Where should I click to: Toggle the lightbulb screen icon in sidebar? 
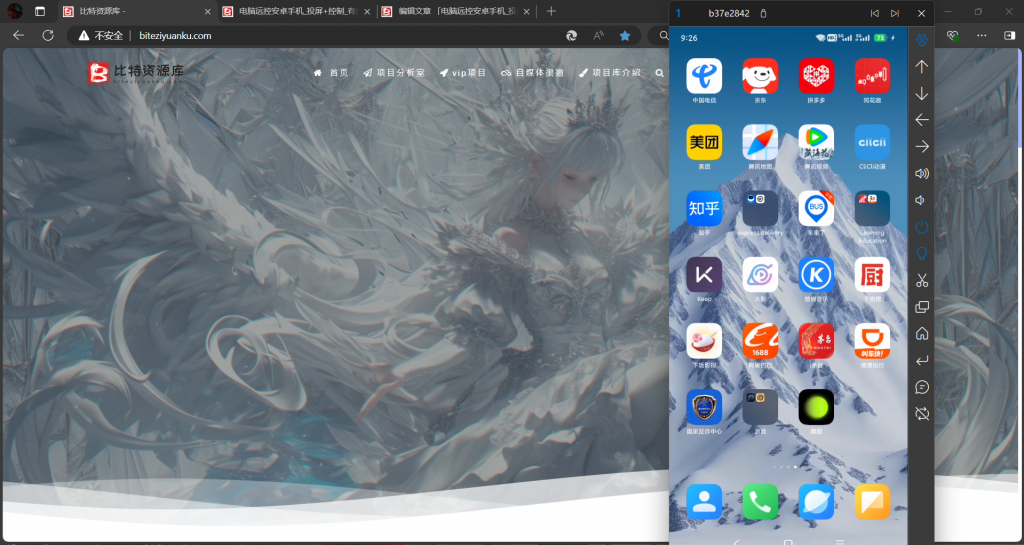click(x=921, y=253)
